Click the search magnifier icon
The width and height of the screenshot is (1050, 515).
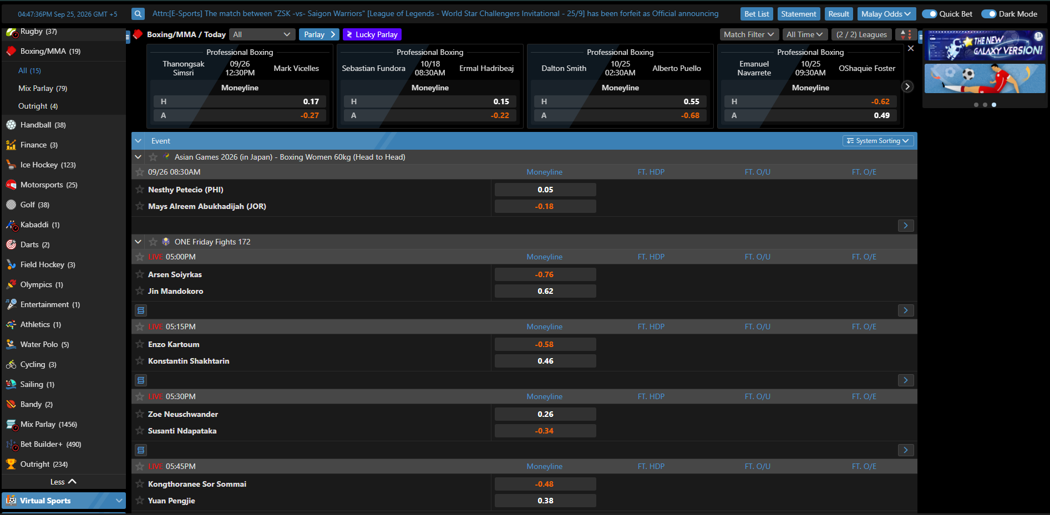138,13
